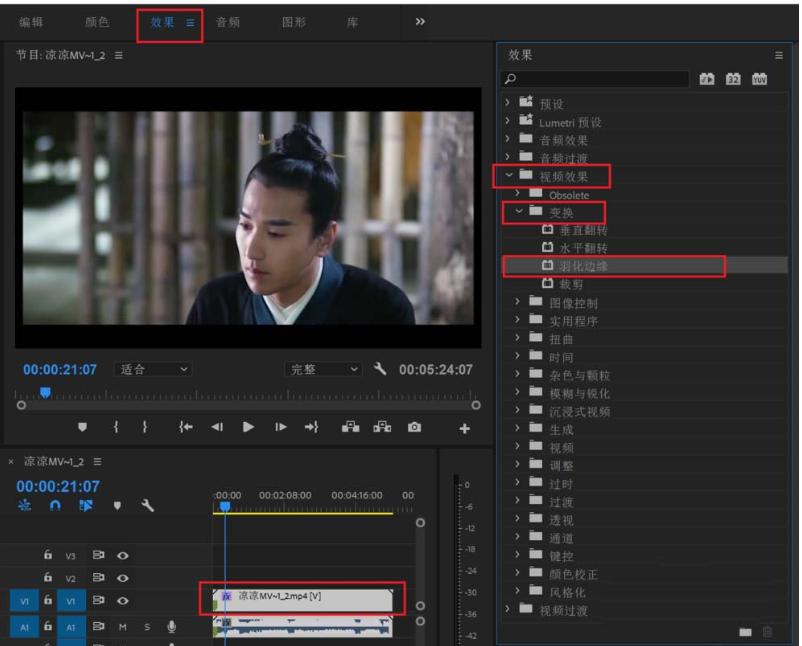The image size is (802, 646).
Task: Toggle V2 track output eye
Action: pyautogui.click(x=123, y=578)
